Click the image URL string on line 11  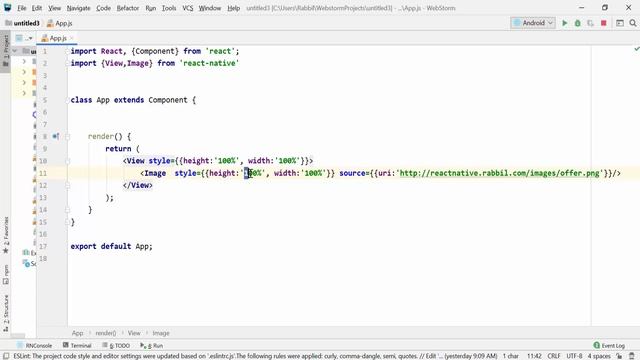click(x=500, y=173)
